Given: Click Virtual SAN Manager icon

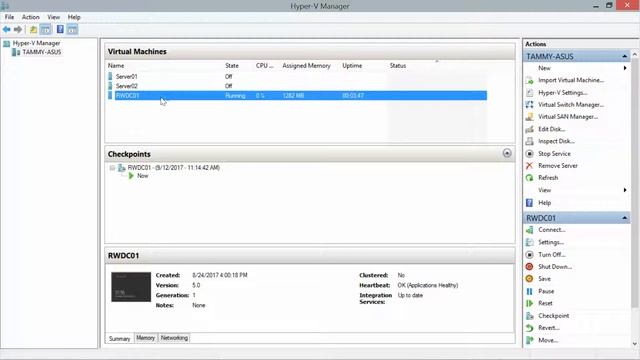Looking at the screenshot, I should (x=529, y=117).
